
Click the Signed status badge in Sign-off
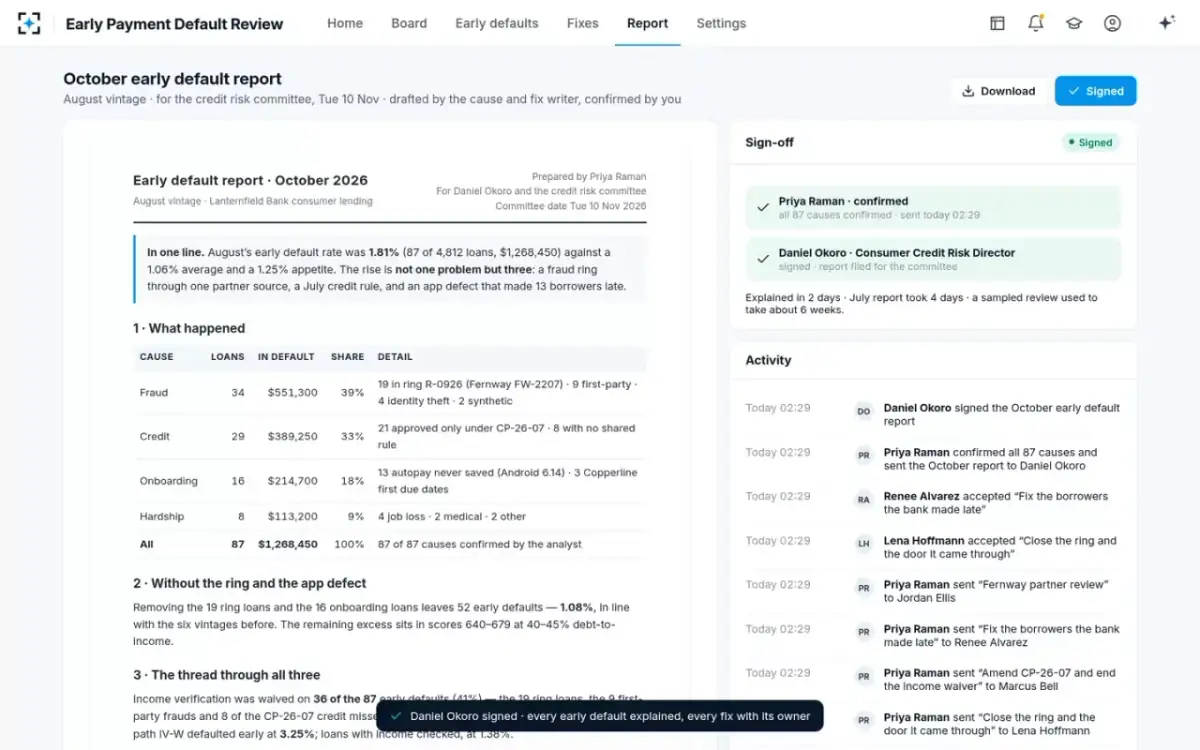click(x=1091, y=142)
